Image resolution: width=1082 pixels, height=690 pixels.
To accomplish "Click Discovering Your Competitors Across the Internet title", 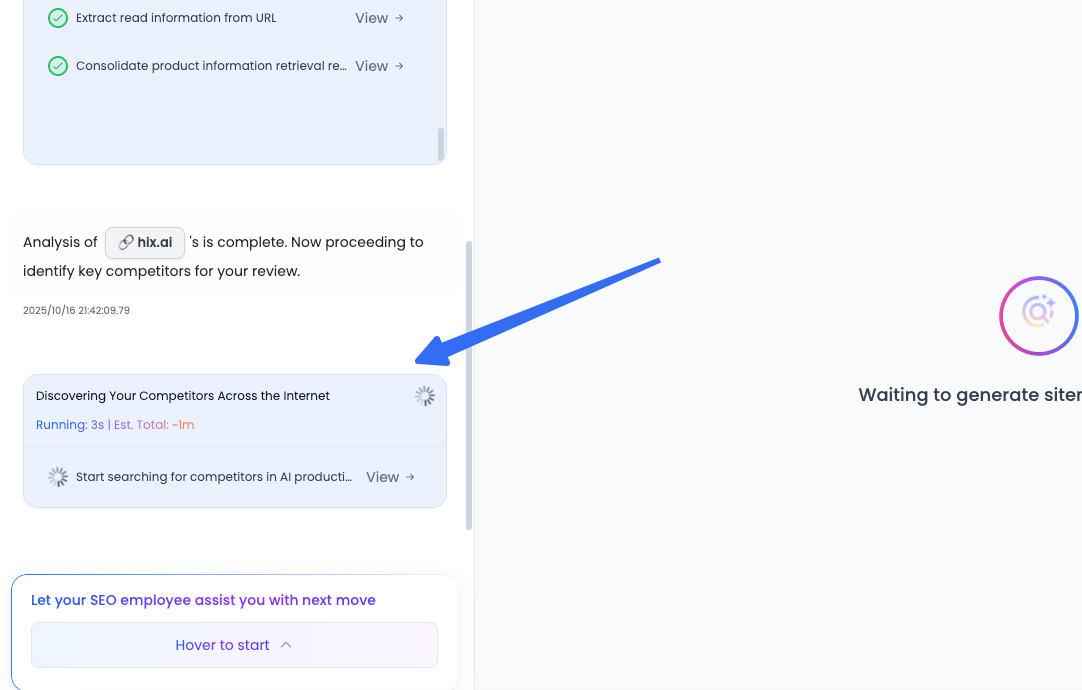I will point(183,396).
